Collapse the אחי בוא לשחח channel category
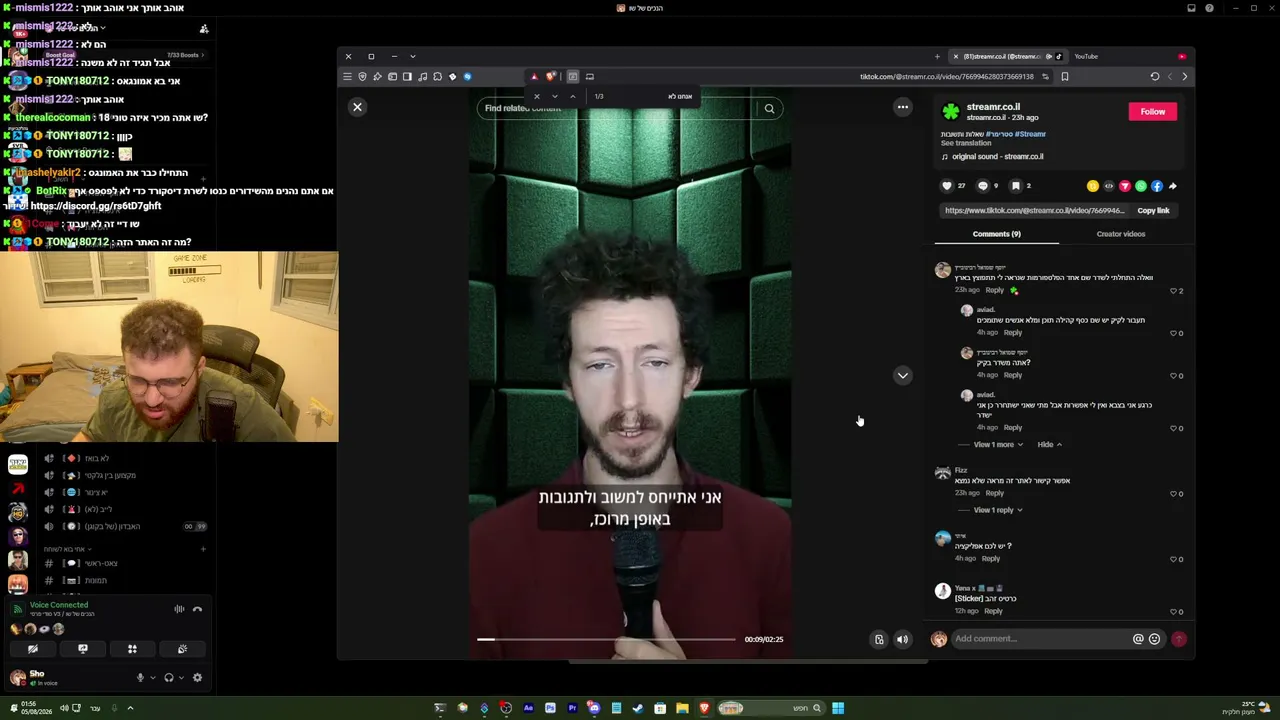Screen dimensions: 1280x720 (x=66, y=549)
